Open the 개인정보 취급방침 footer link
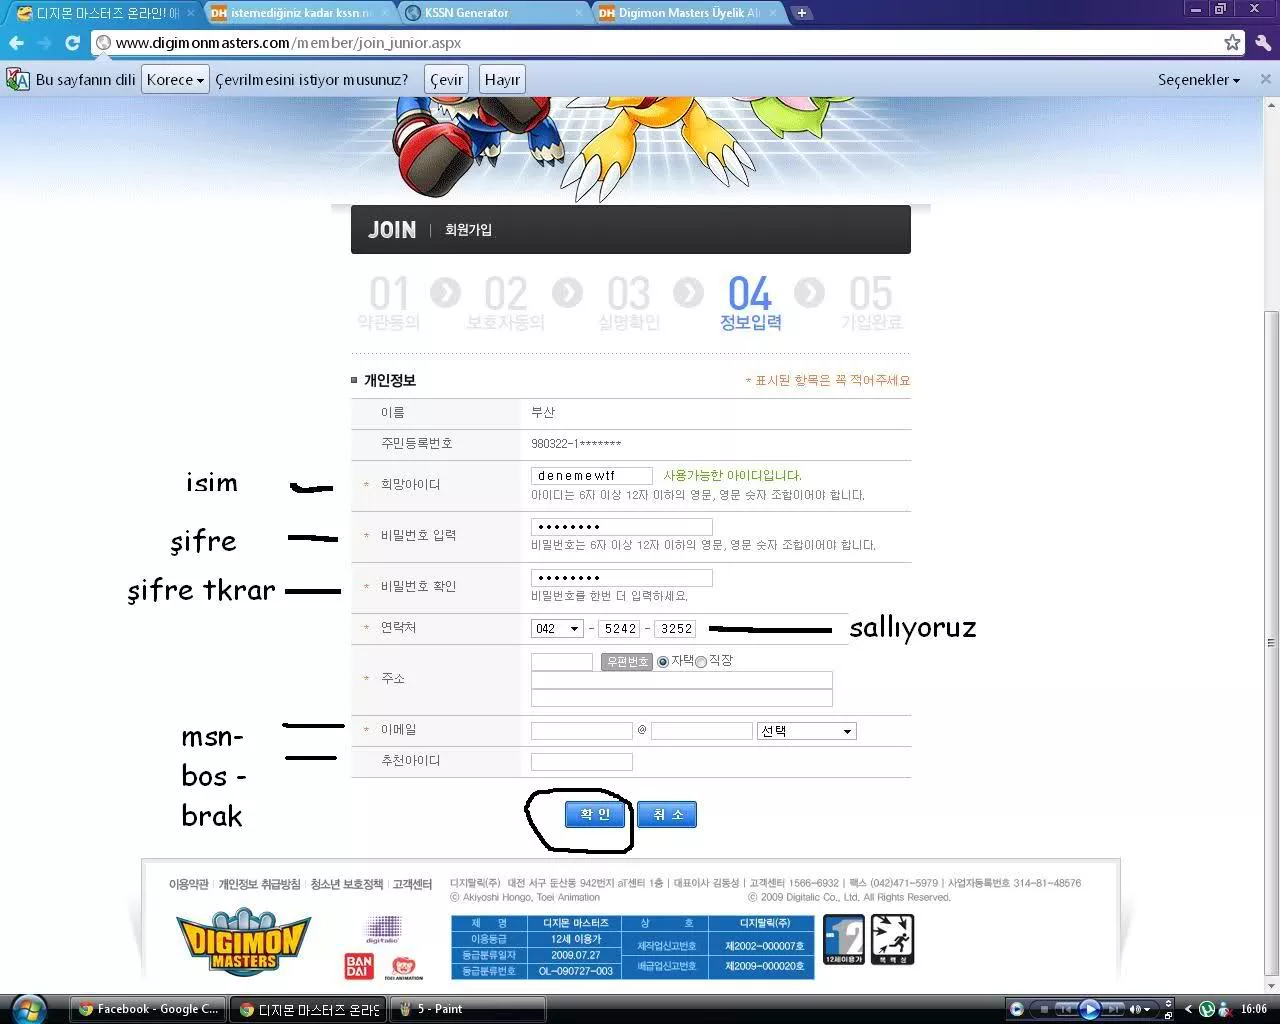 pos(259,884)
